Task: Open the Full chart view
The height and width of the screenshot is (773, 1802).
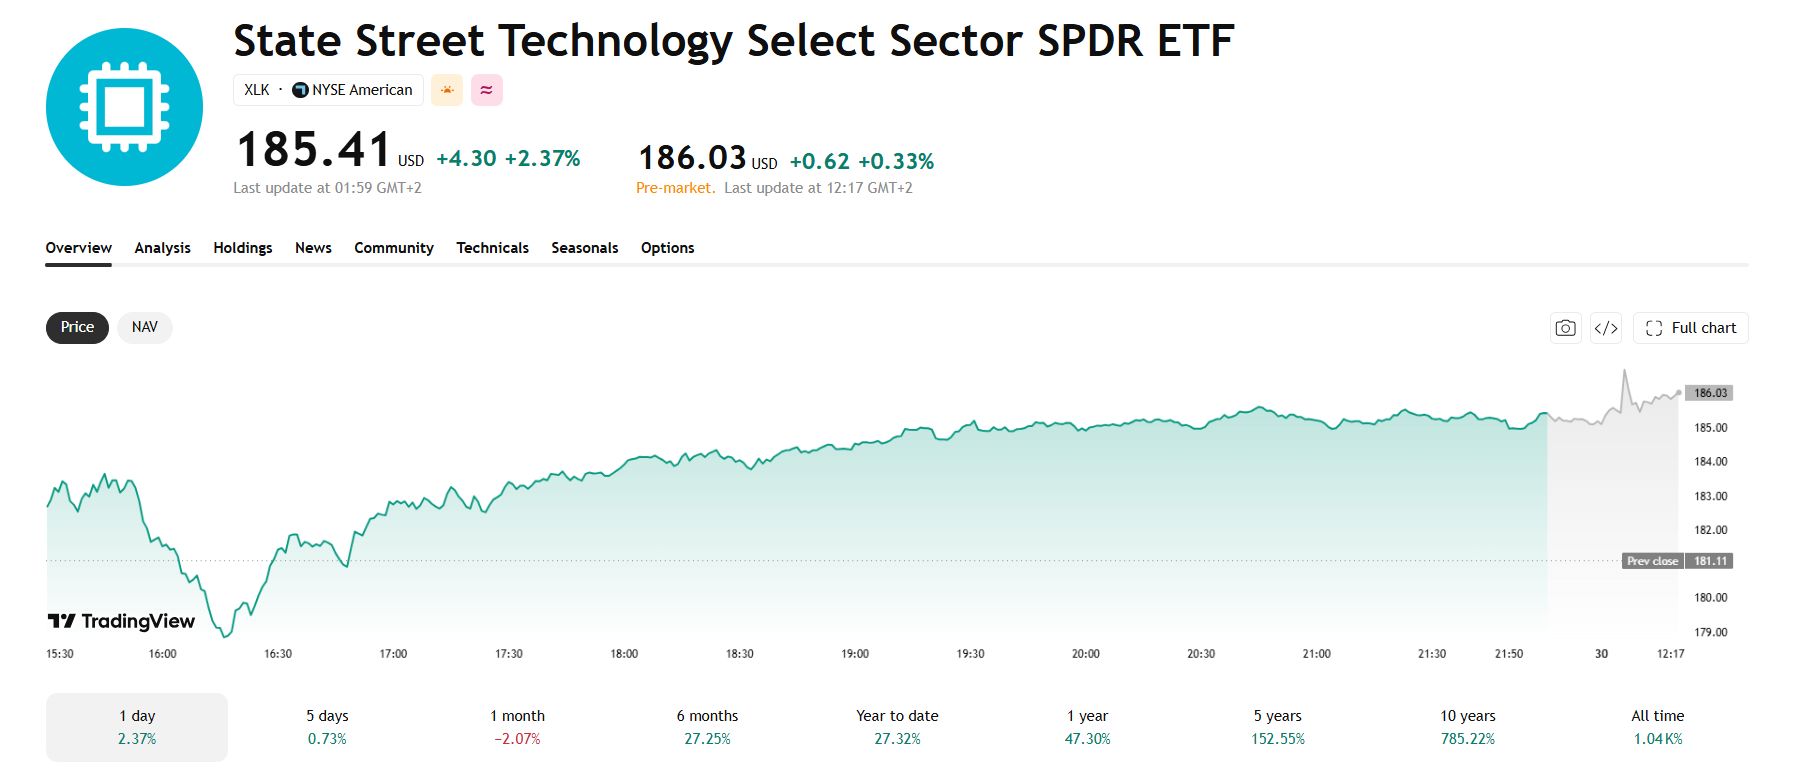Action: [x=1691, y=328]
